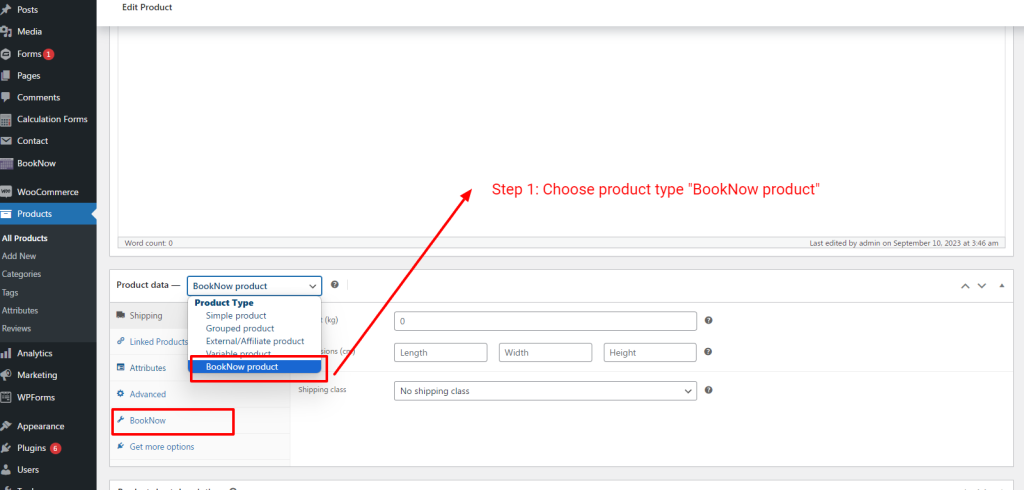Open Analytics menu item
The image size is (1024, 490).
(x=35, y=353)
